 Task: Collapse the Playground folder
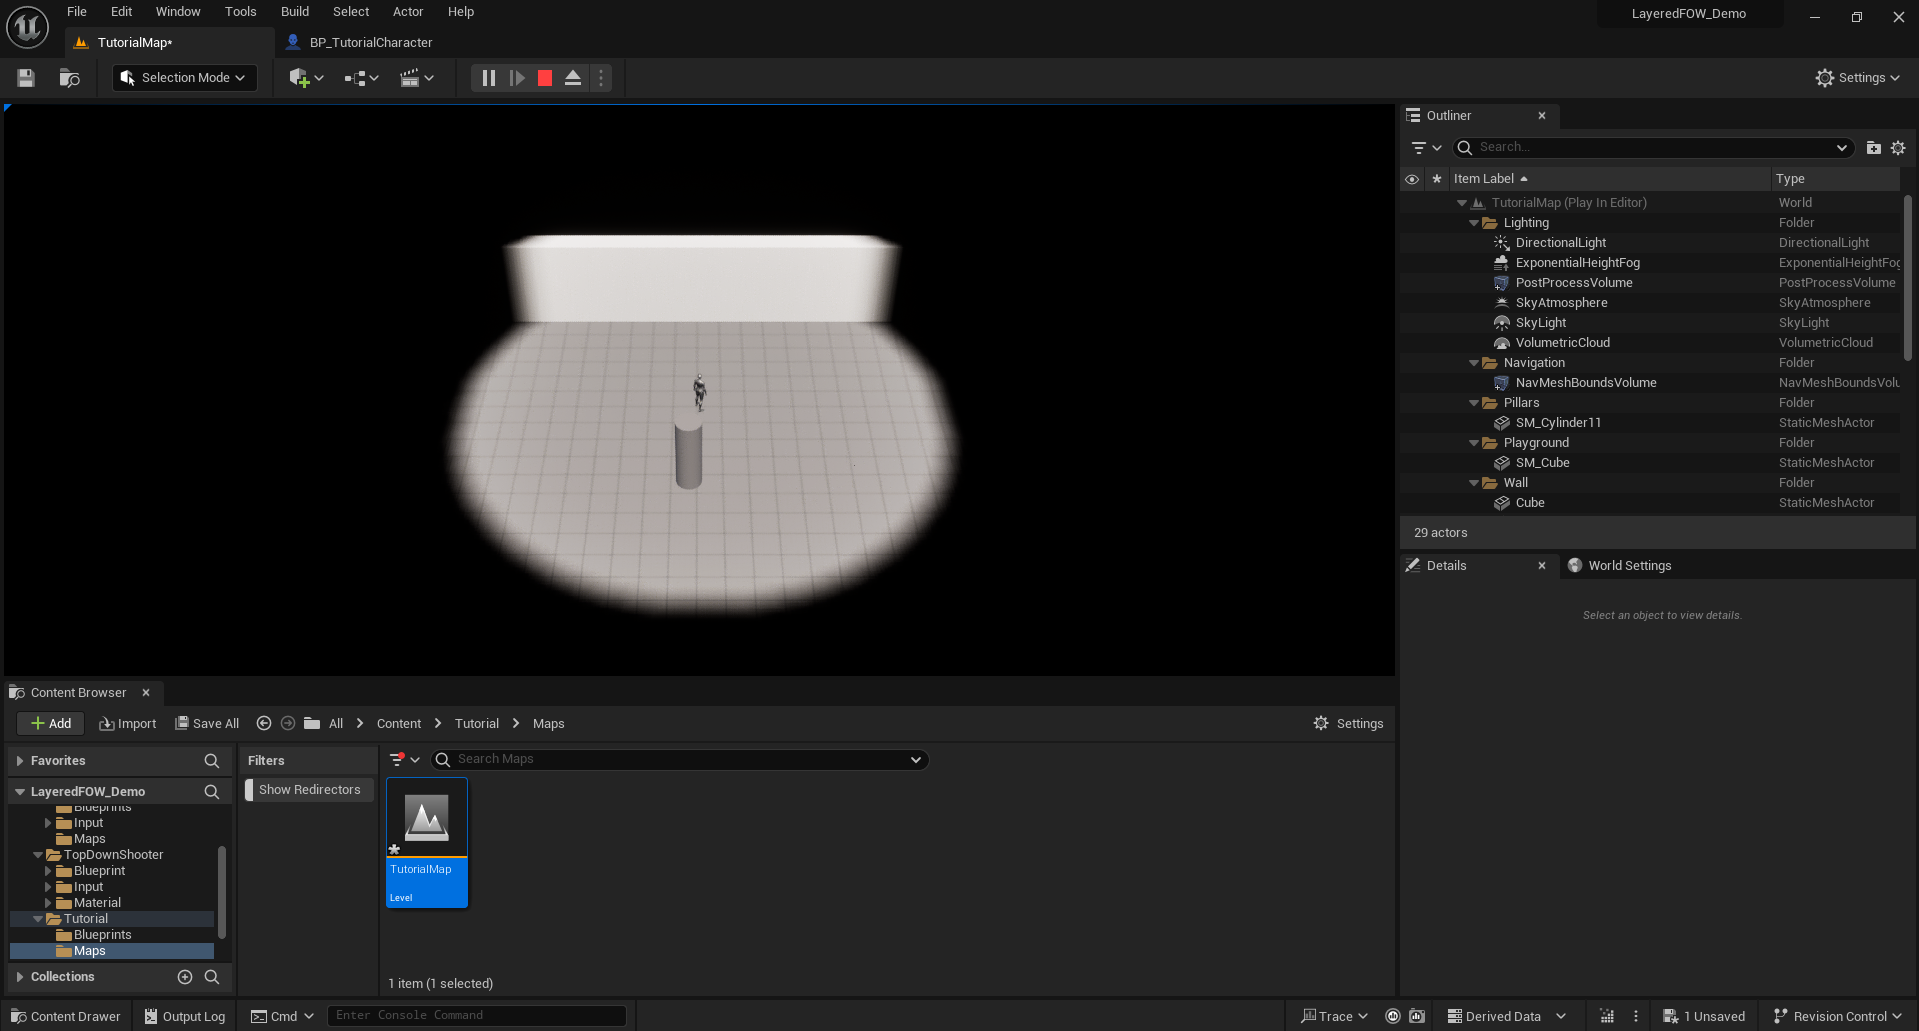(1474, 443)
